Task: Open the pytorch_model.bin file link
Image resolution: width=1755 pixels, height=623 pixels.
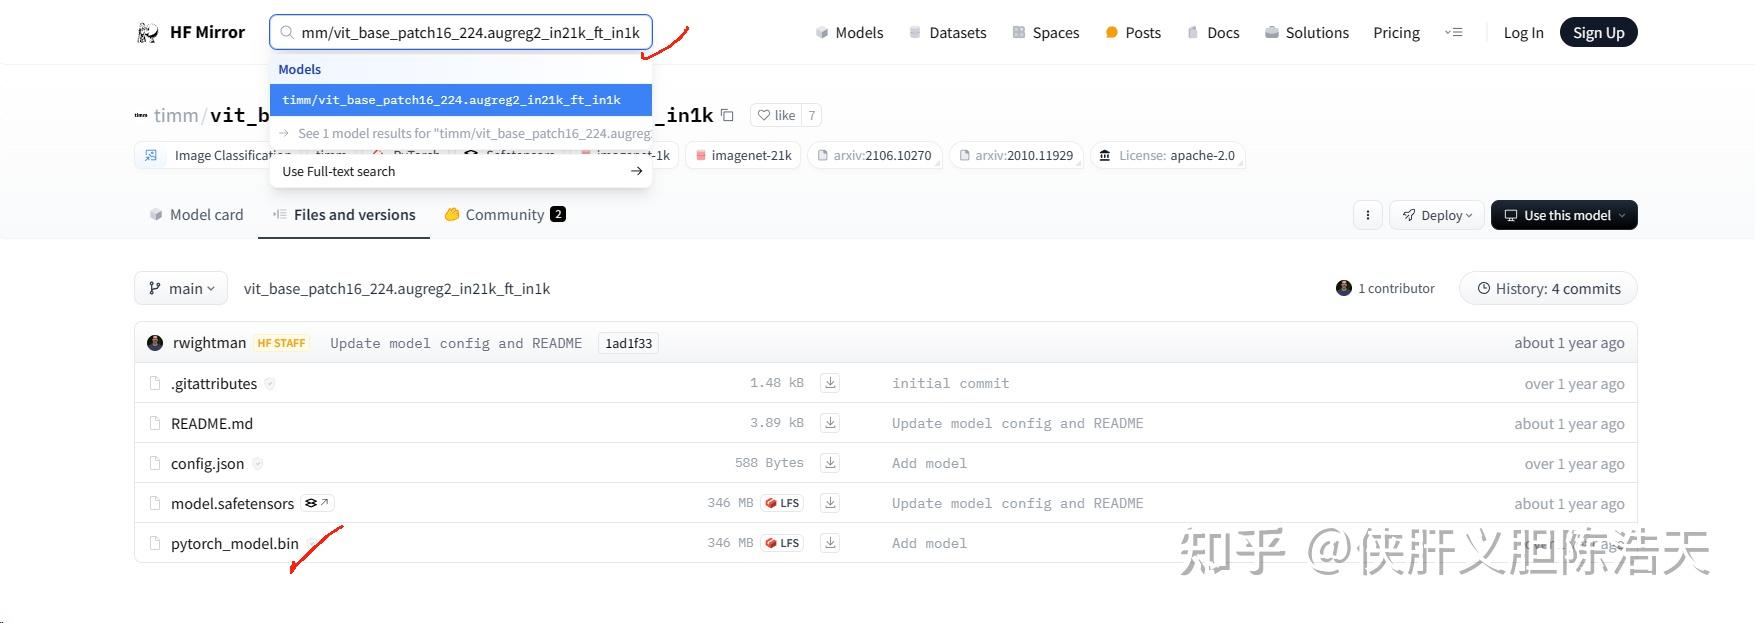Action: tap(235, 544)
